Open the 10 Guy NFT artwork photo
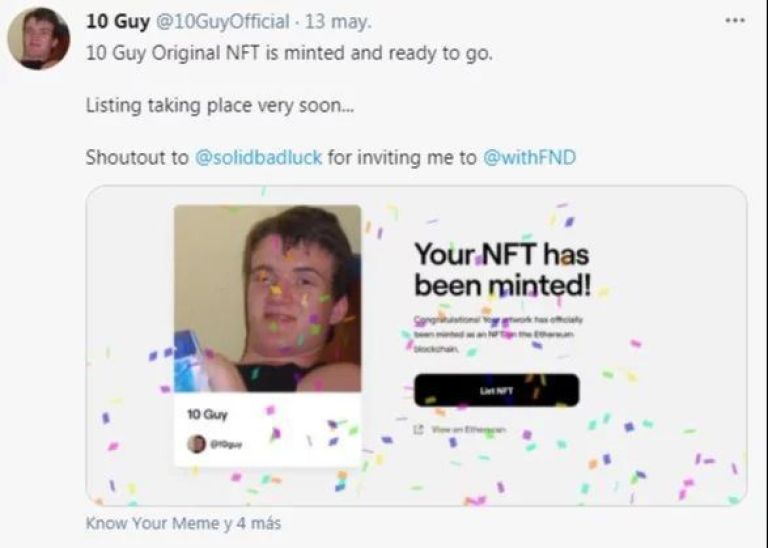The image size is (768, 548). tap(267, 298)
